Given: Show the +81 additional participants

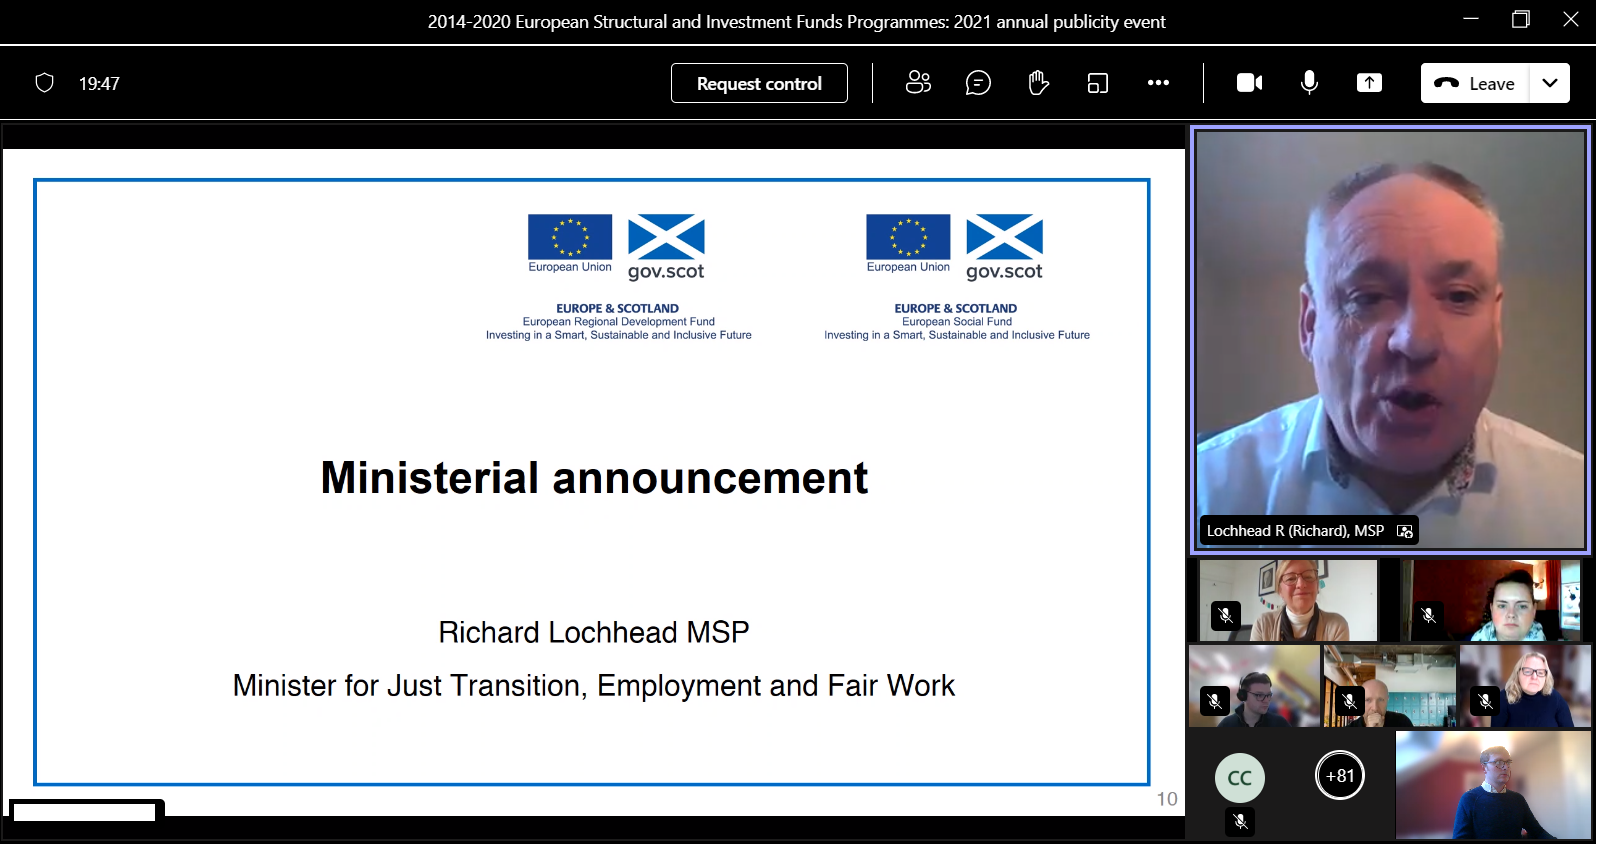Looking at the screenshot, I should (x=1339, y=775).
